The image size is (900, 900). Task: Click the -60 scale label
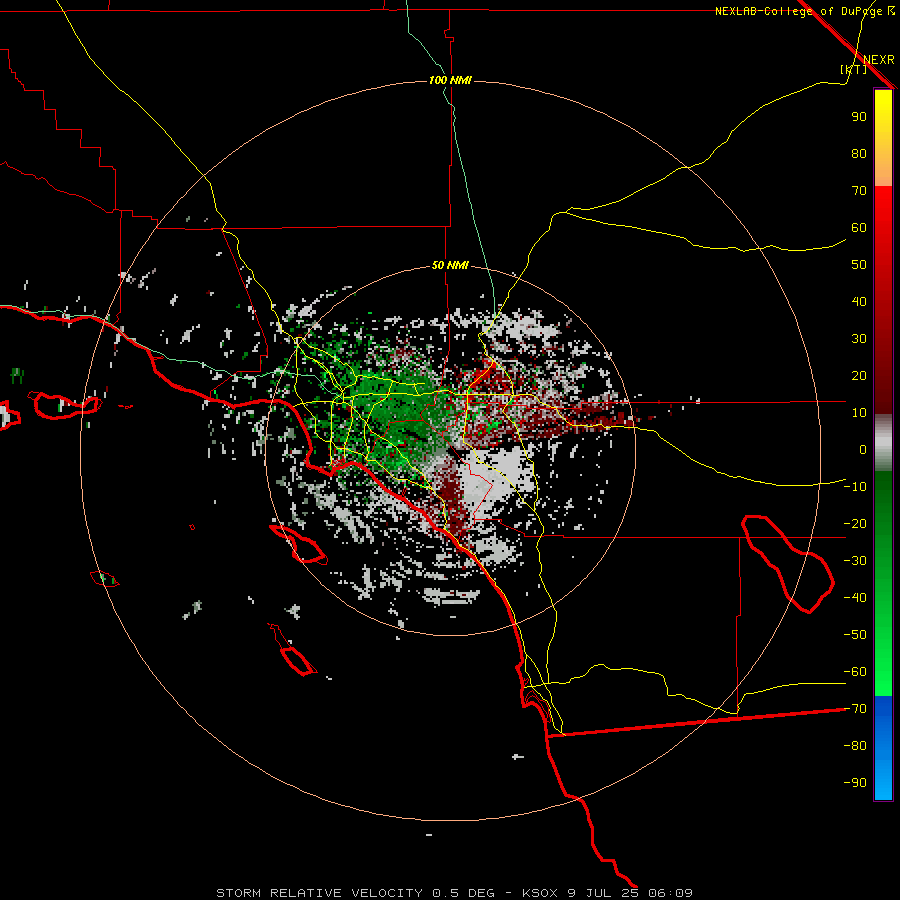coord(855,672)
